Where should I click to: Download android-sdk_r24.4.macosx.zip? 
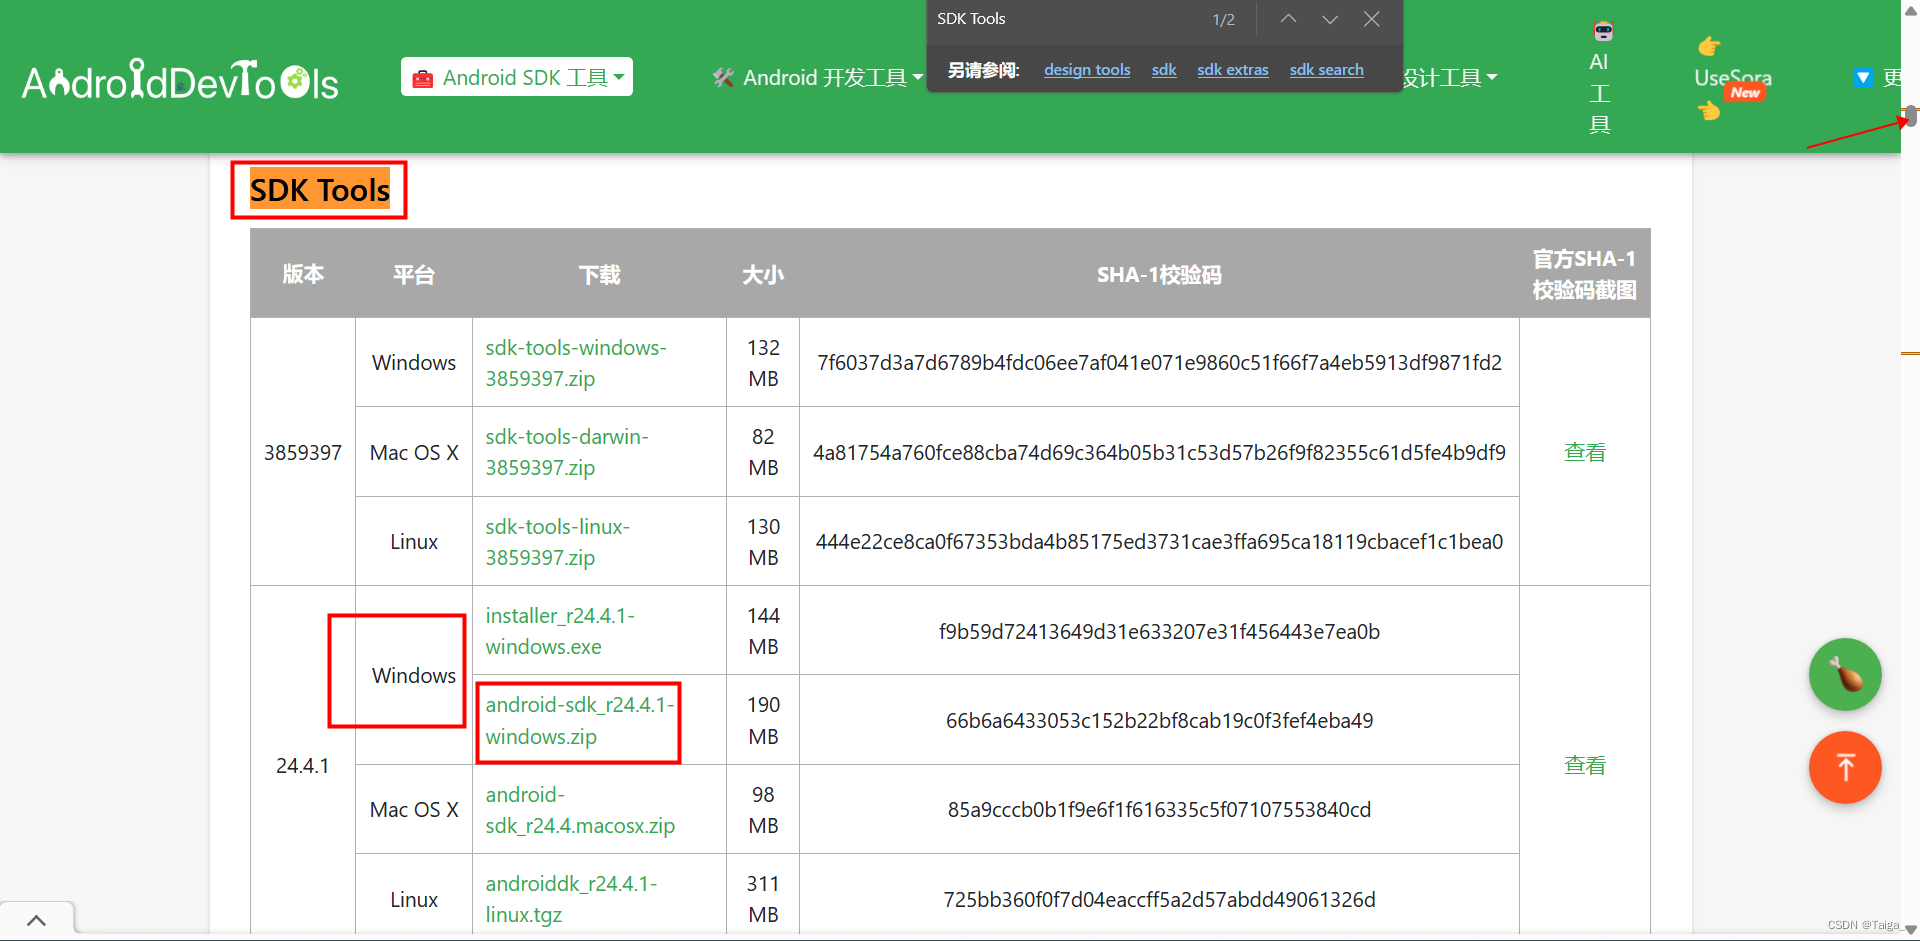580,810
